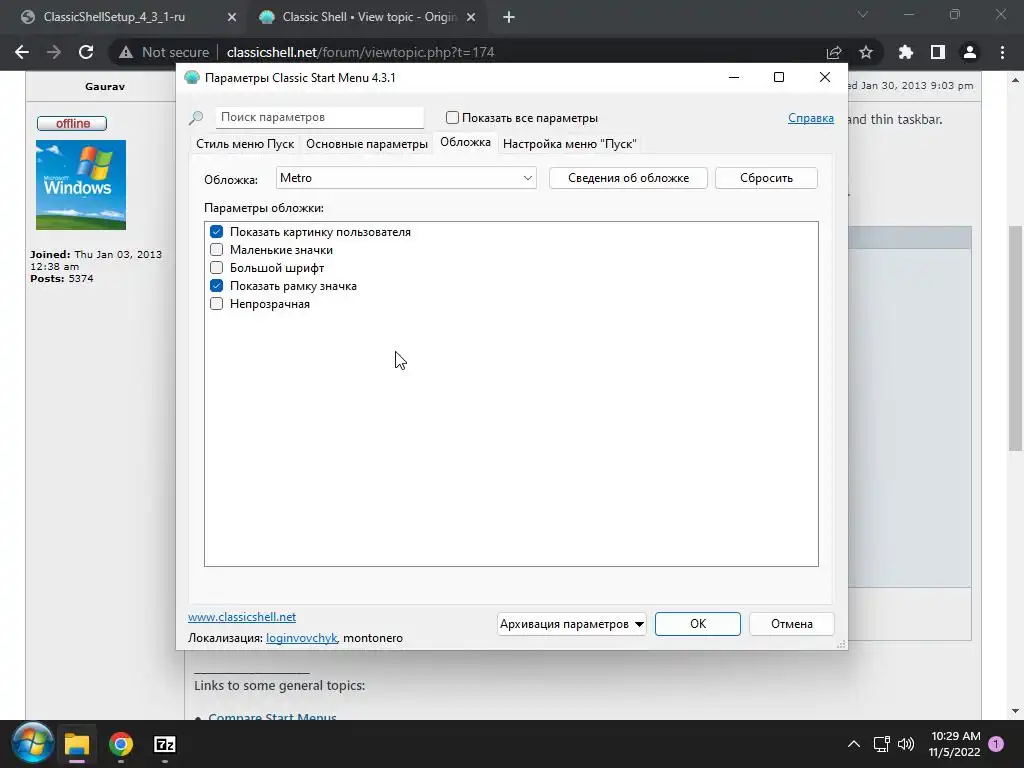Screen dimensions: 1024x768
Task: Open the notification center badge
Action: 996,744
